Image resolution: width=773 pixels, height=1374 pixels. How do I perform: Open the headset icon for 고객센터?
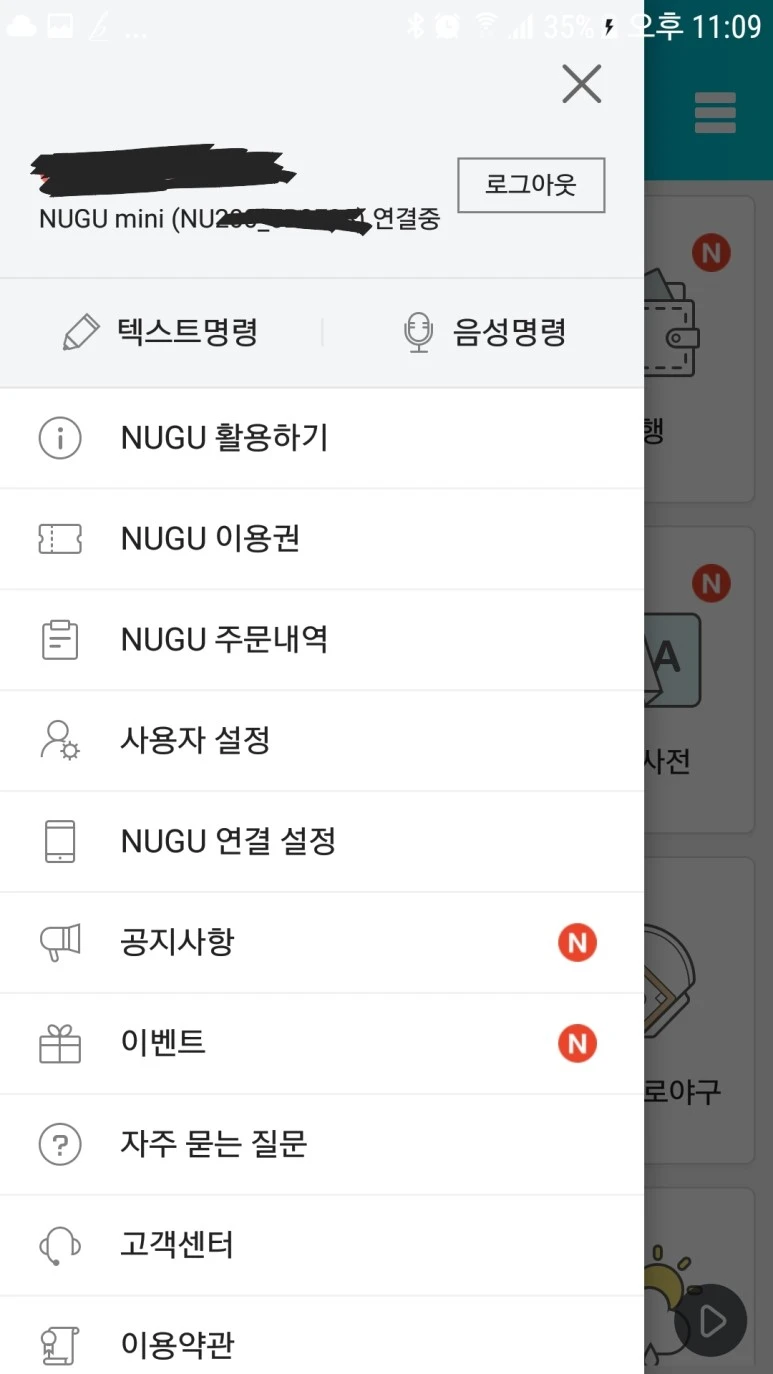pos(60,1246)
